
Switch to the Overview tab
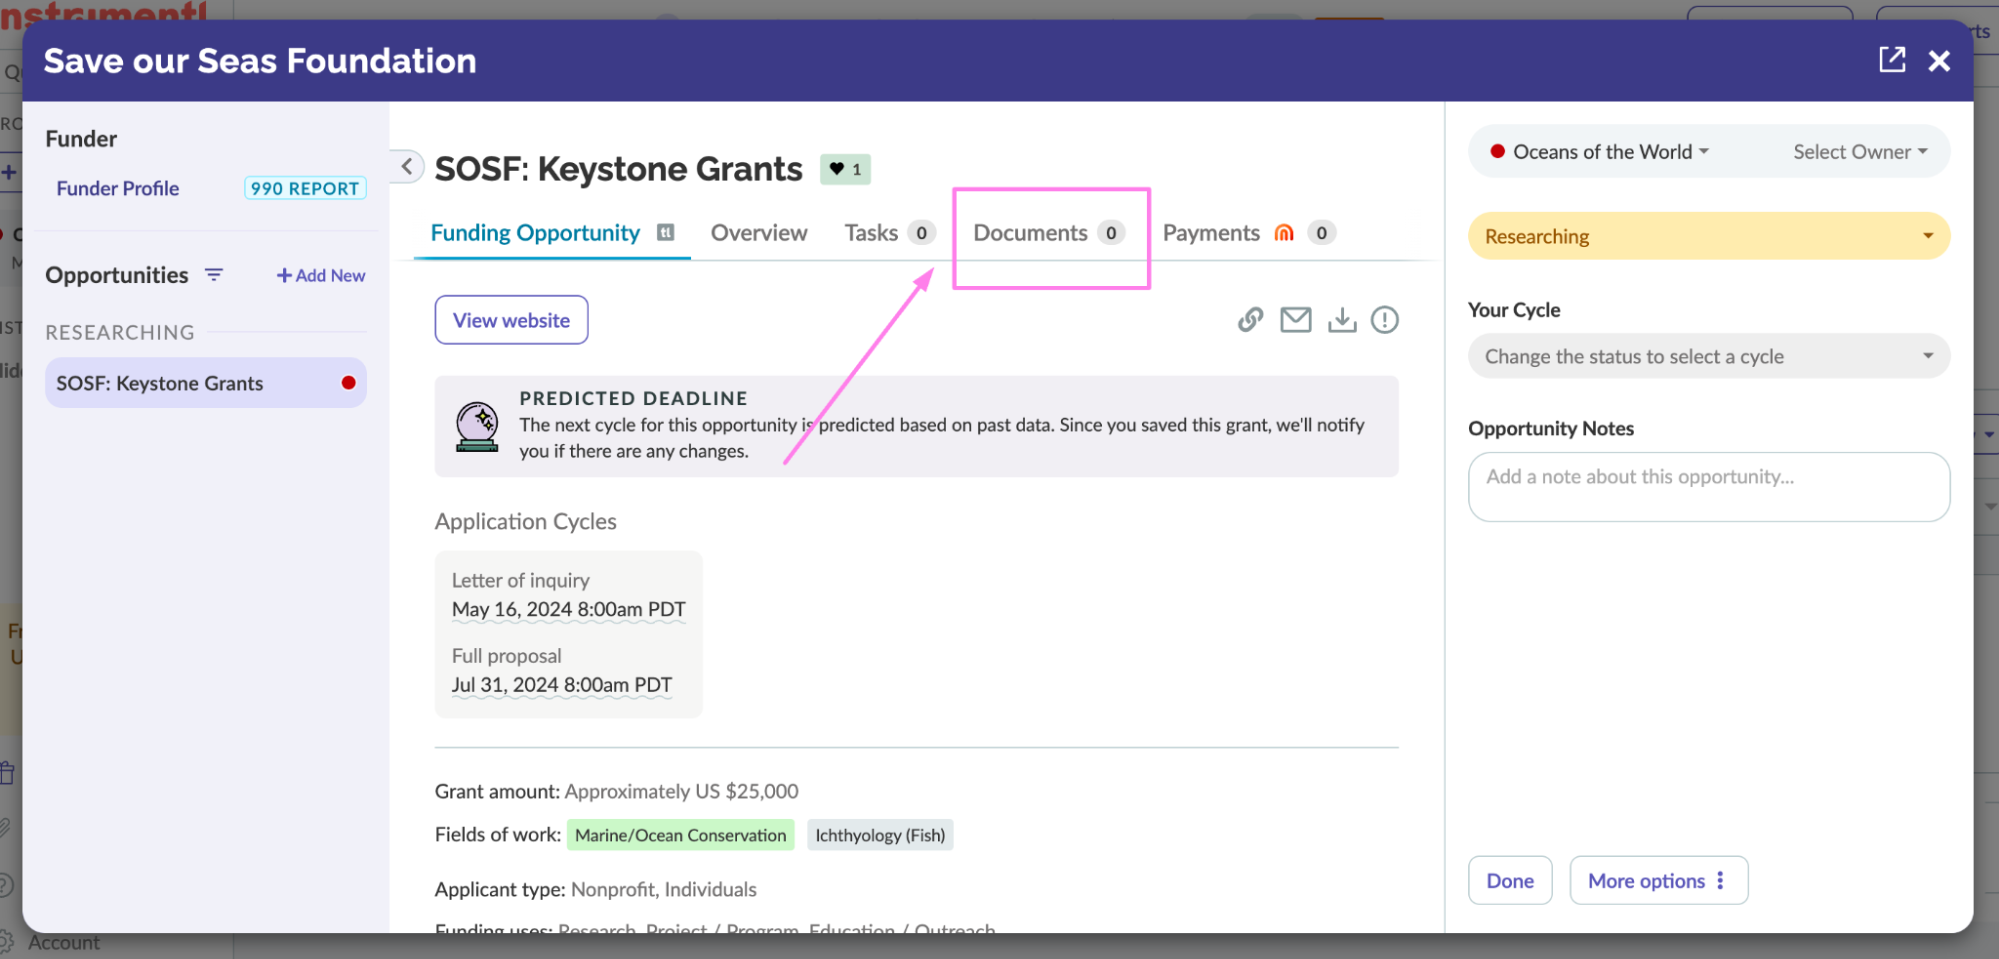tap(759, 233)
